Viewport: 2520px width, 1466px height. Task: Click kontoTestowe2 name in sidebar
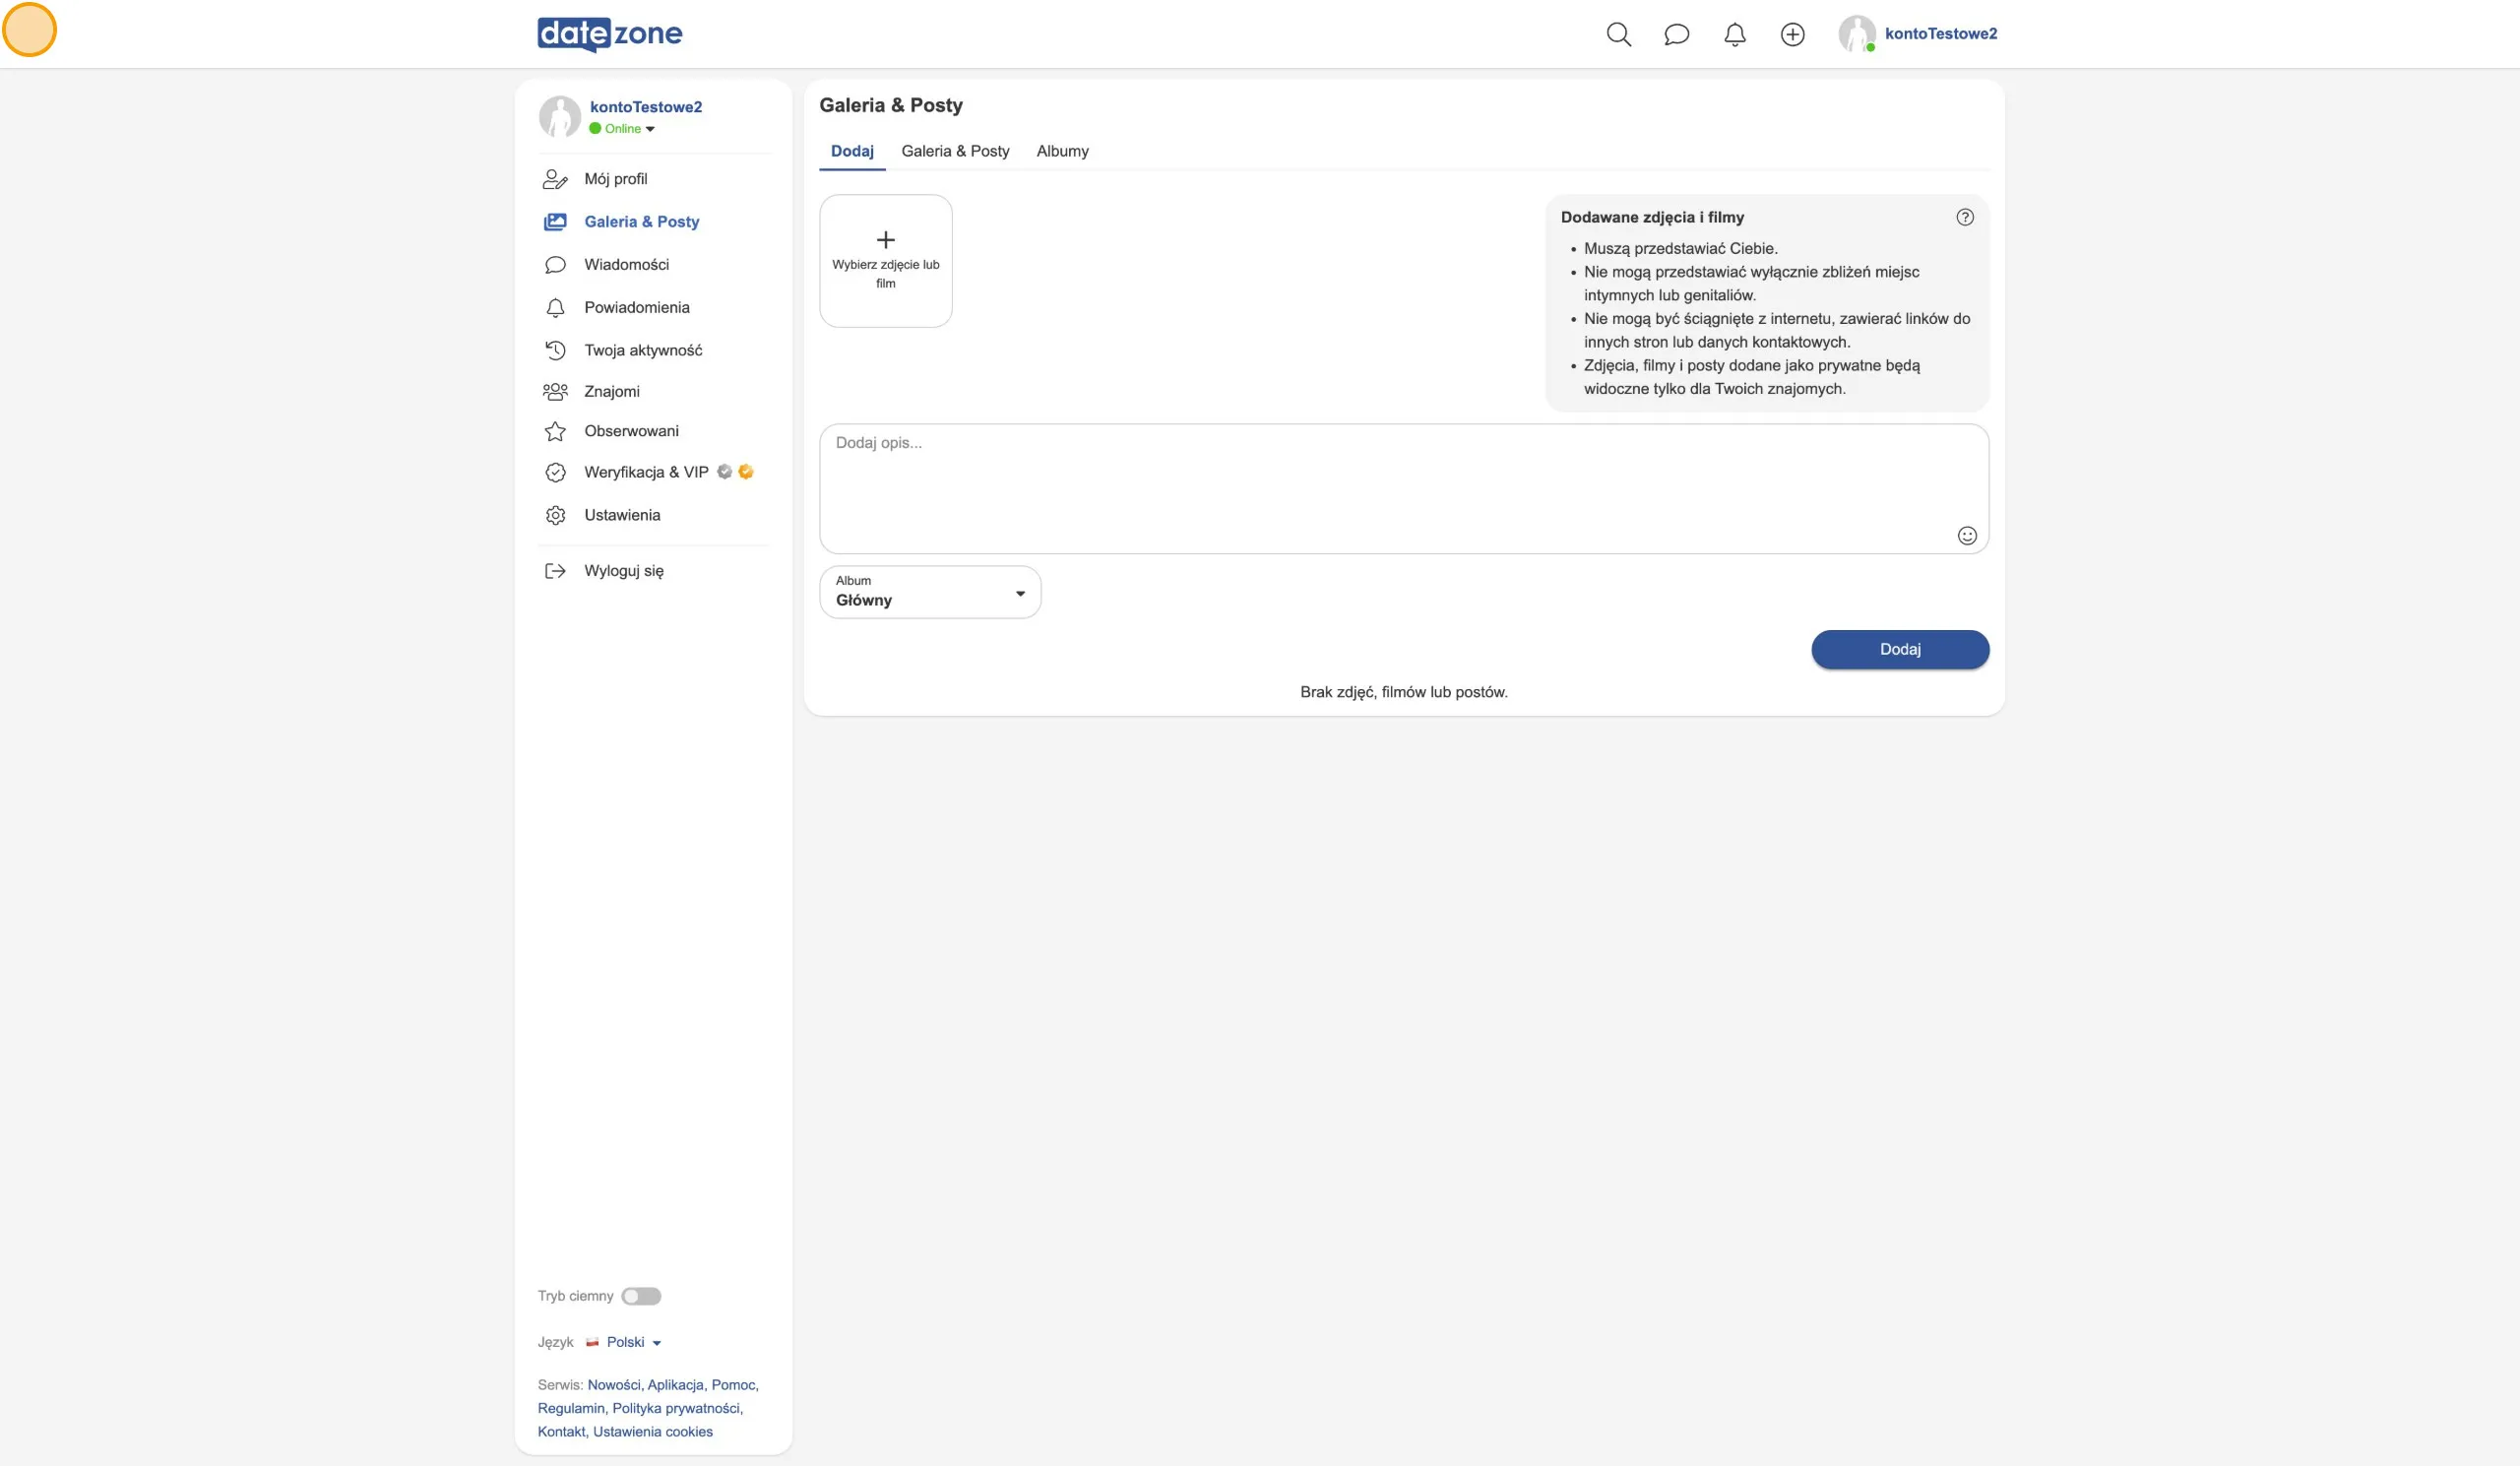coord(646,107)
